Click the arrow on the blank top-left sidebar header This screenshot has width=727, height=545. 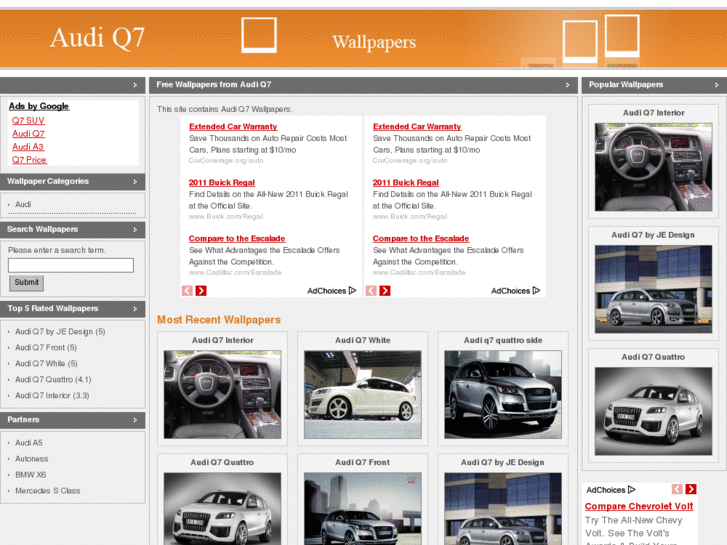(x=135, y=85)
